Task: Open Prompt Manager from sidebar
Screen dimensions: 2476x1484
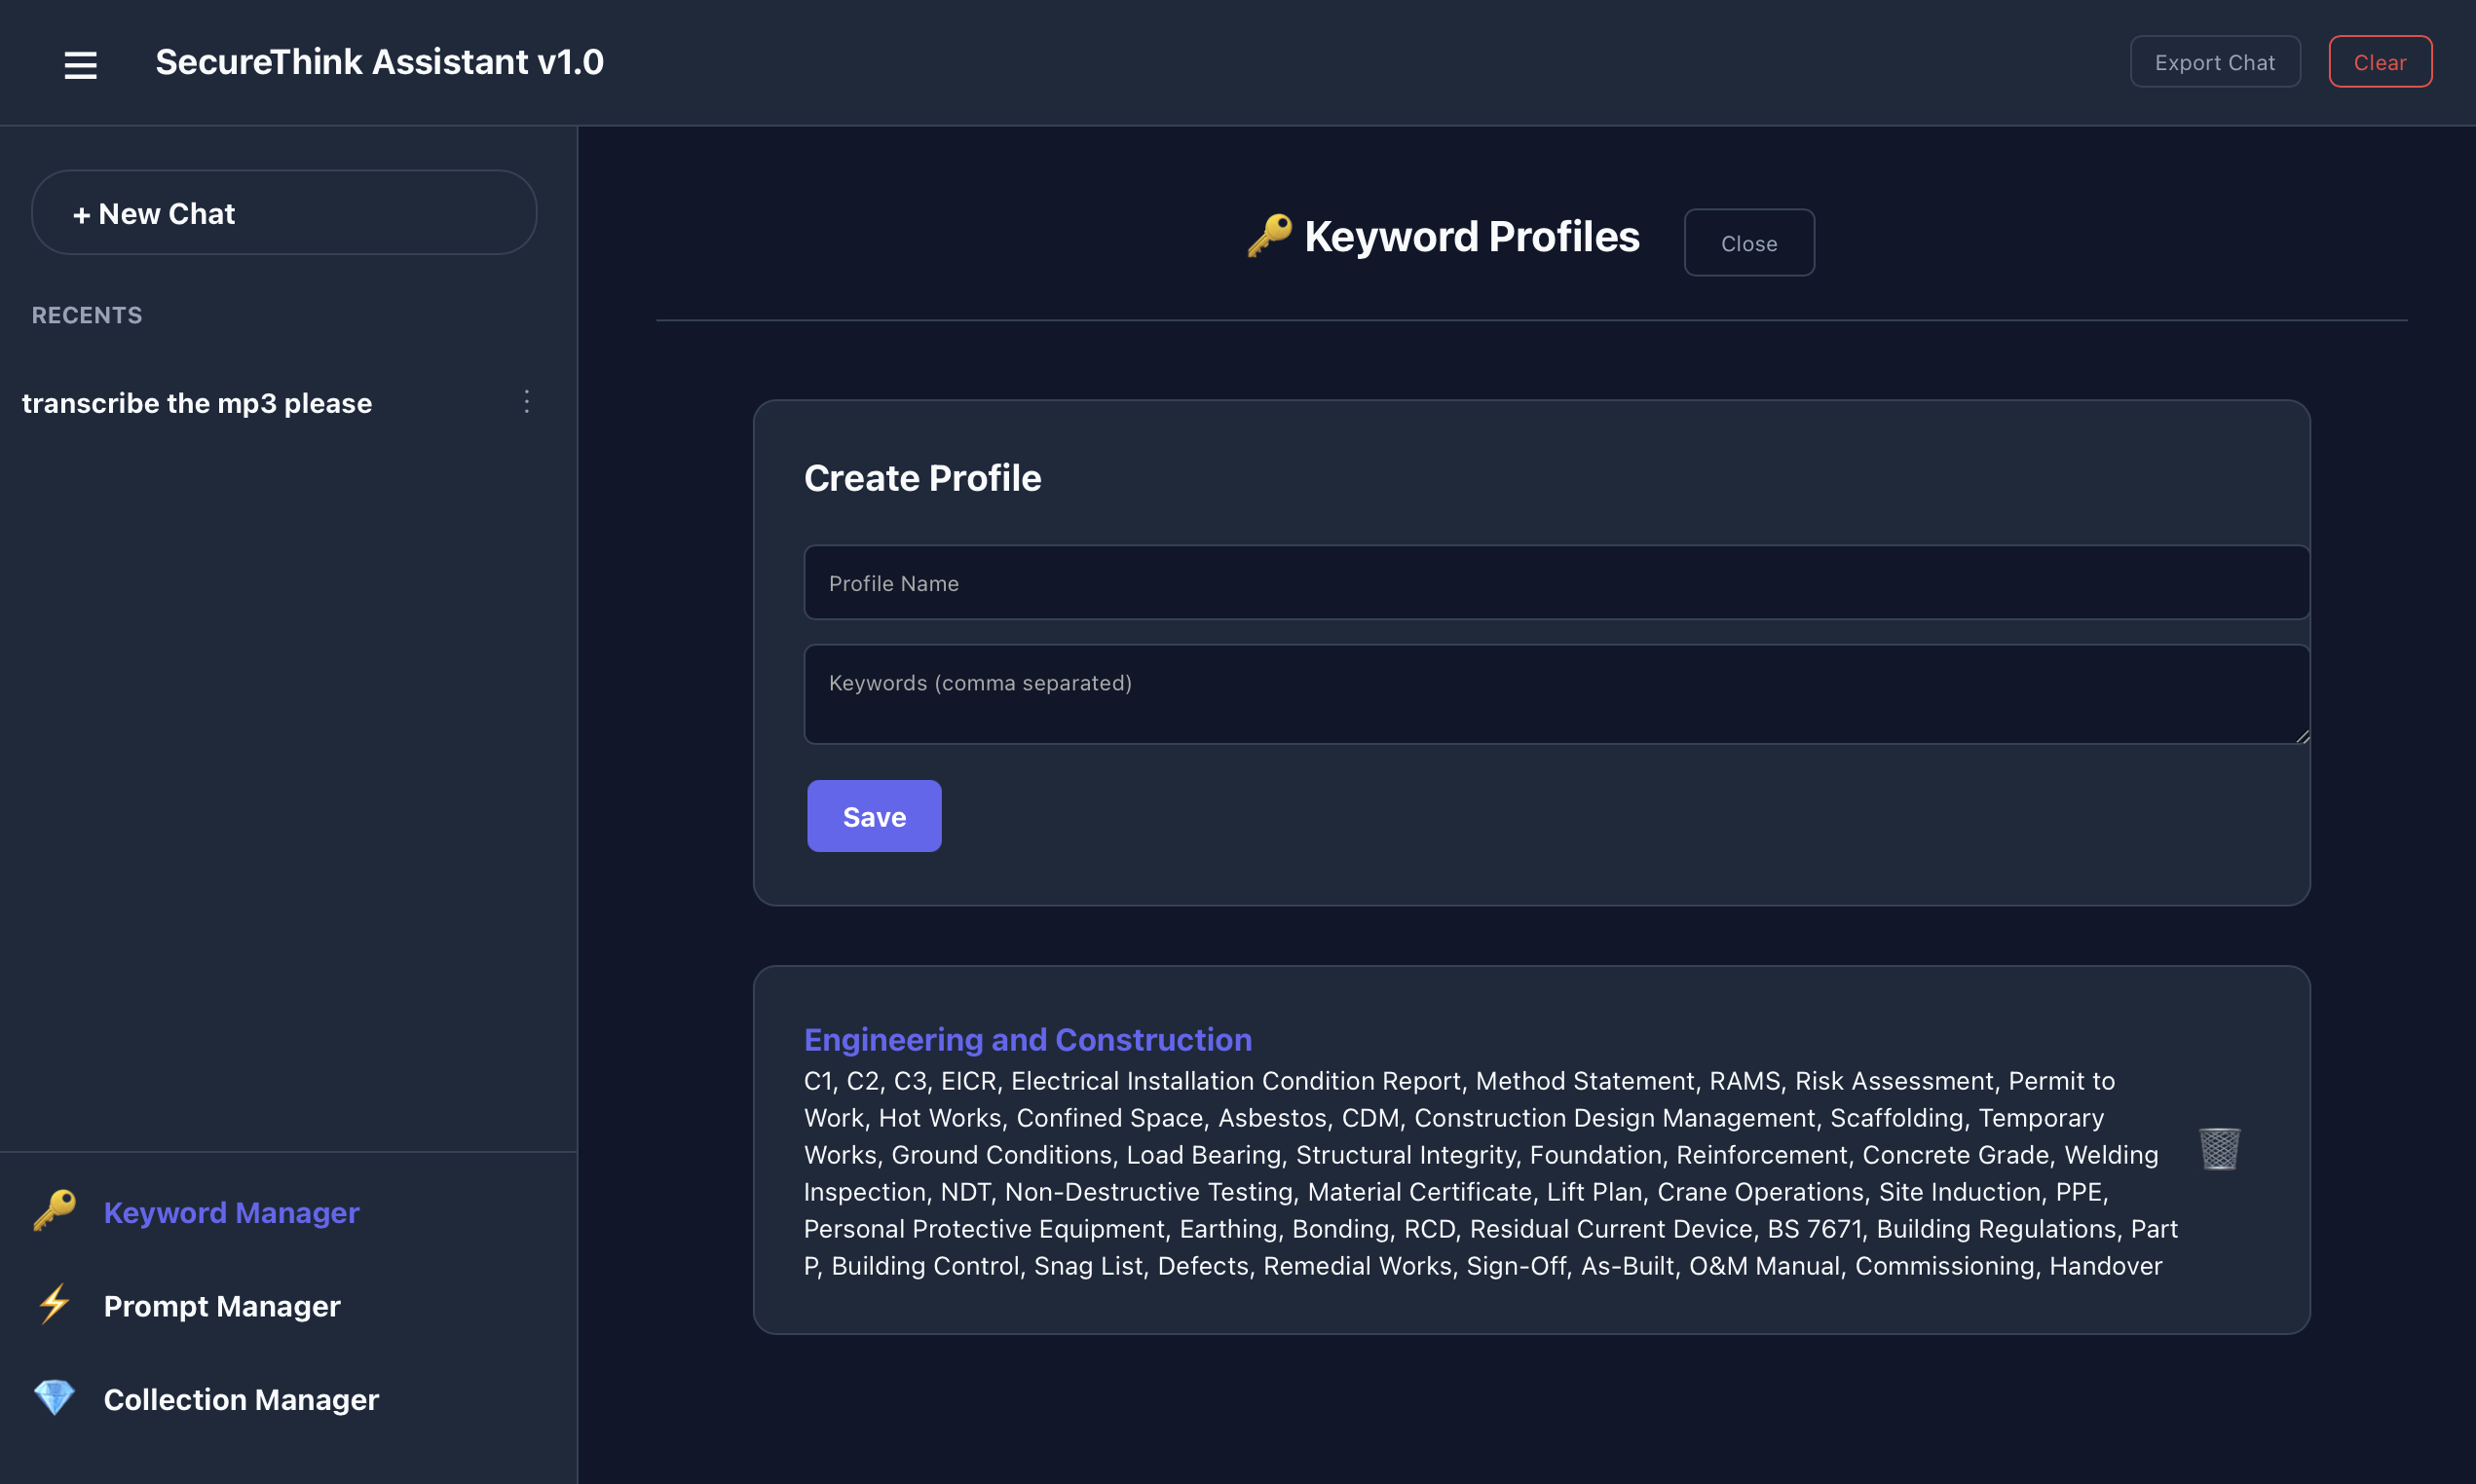Action: pyautogui.click(x=222, y=1306)
